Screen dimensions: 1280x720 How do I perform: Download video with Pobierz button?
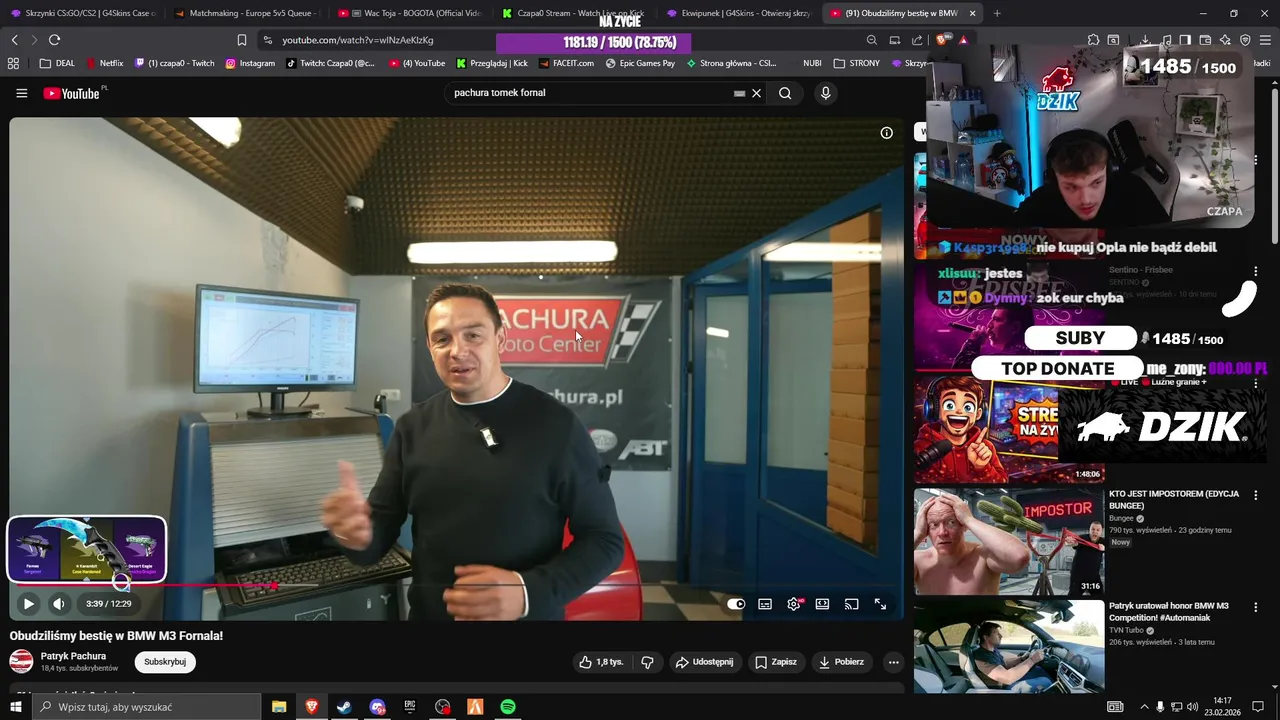click(841, 662)
